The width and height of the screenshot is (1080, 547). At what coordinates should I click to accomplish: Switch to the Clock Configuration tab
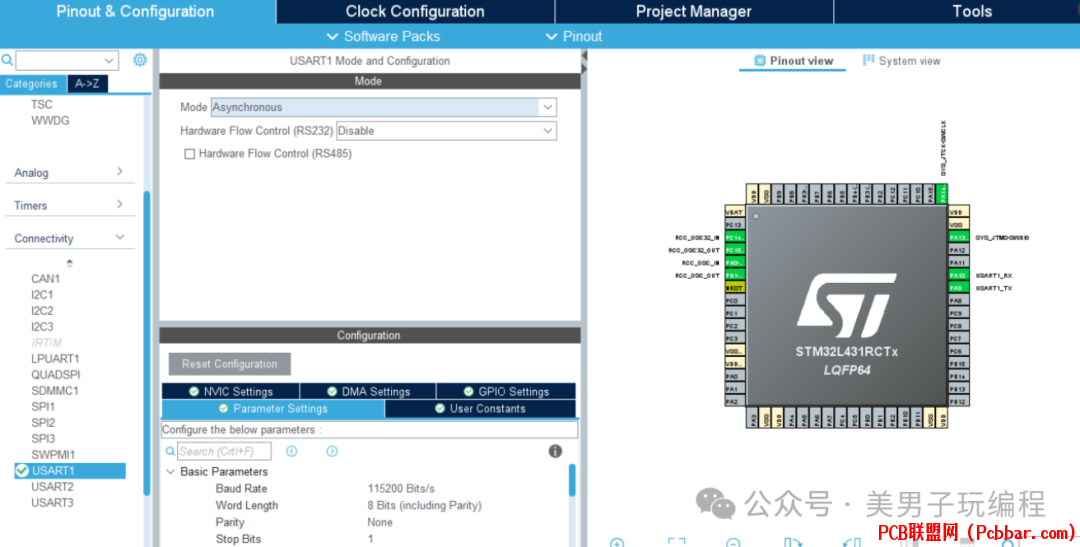click(x=415, y=12)
